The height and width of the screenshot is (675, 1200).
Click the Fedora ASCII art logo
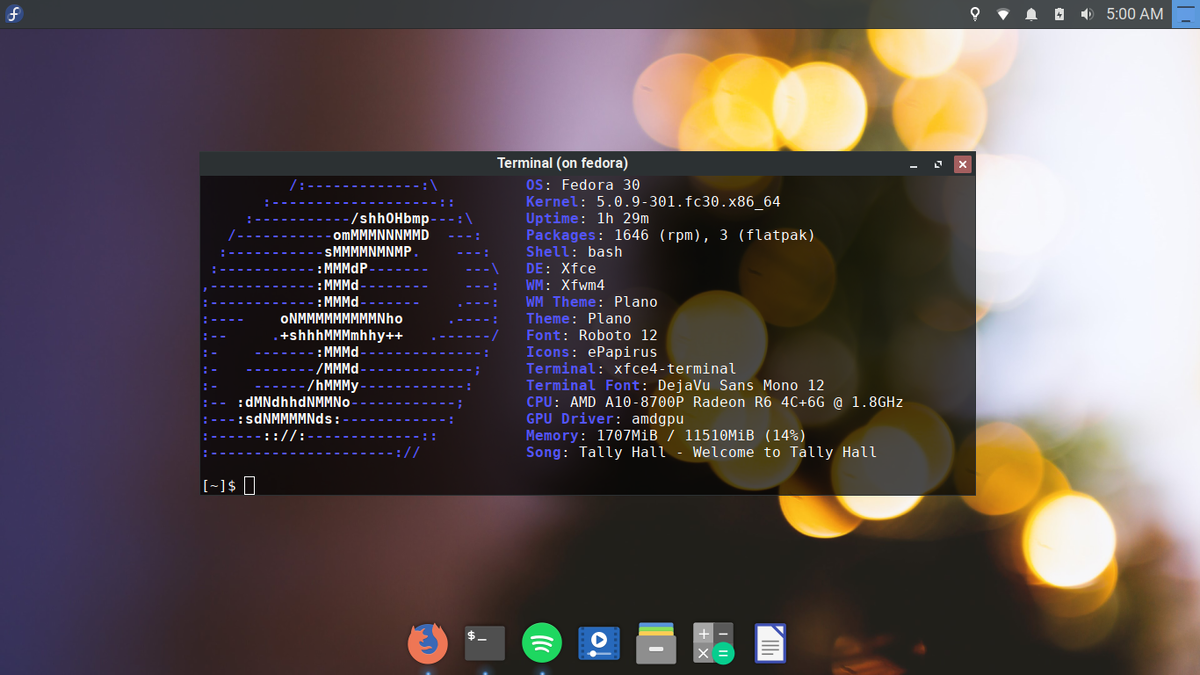click(x=351, y=318)
